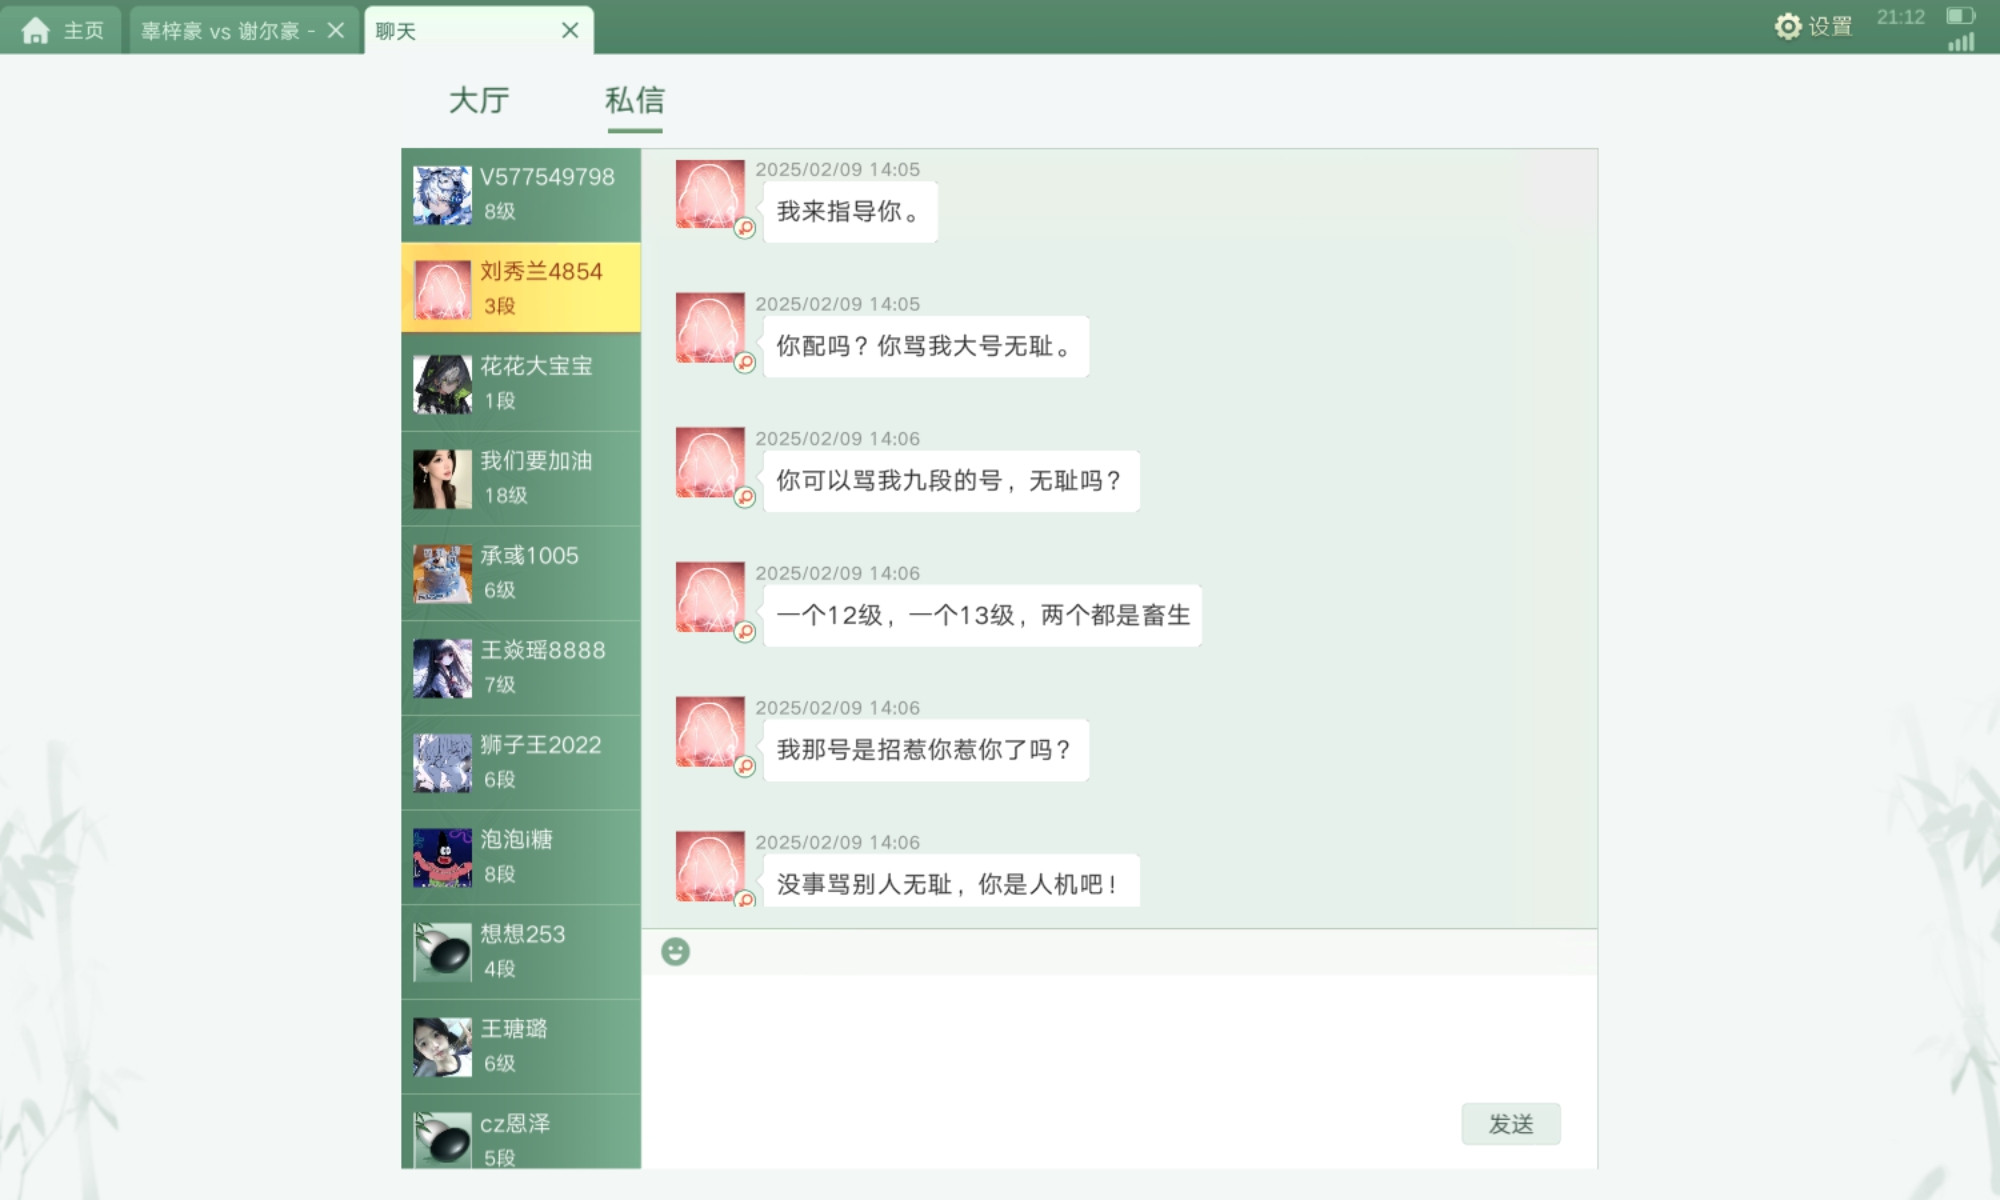This screenshot has height=1200, width=2000.
Task: Switch to the 大厅 tab
Action: pyautogui.click(x=479, y=100)
